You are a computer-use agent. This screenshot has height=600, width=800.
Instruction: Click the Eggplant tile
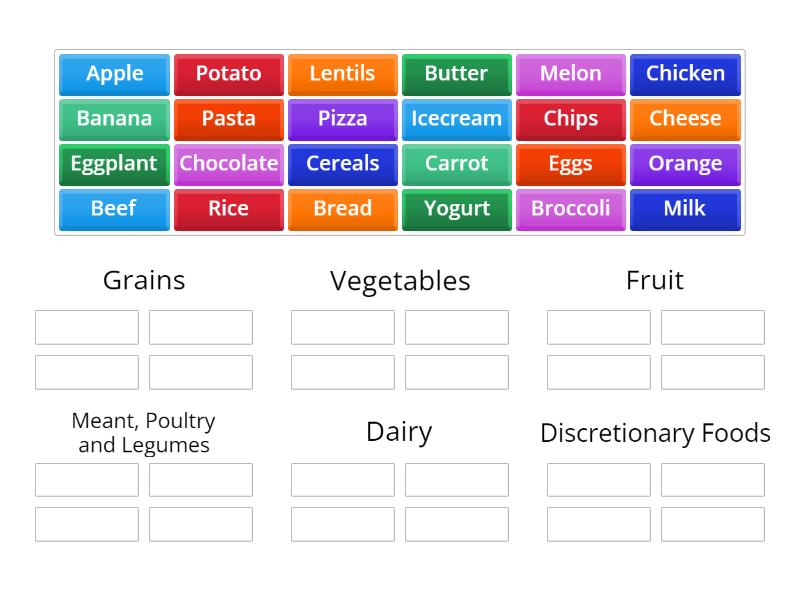(113, 164)
